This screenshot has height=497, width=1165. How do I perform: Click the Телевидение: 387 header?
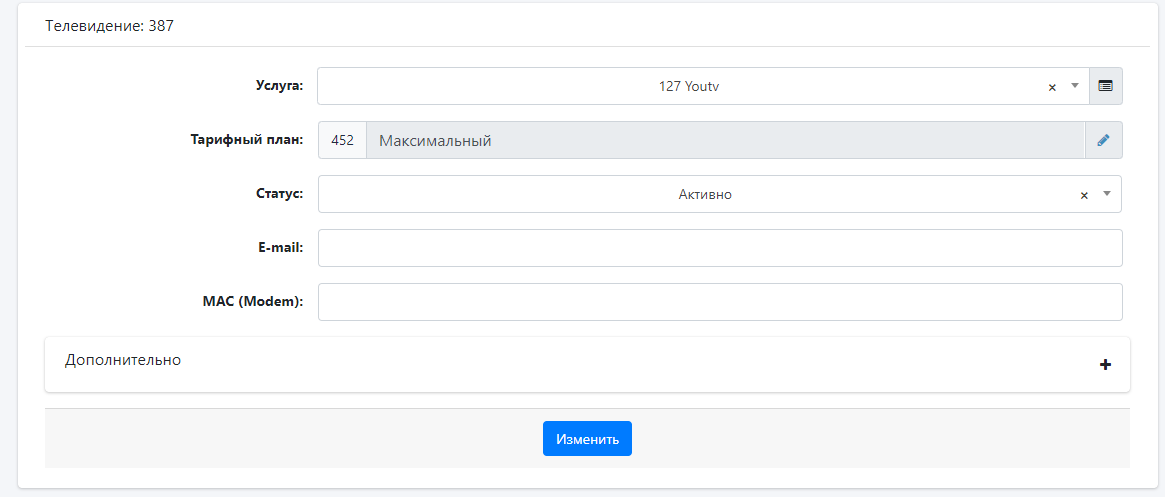tap(110, 26)
